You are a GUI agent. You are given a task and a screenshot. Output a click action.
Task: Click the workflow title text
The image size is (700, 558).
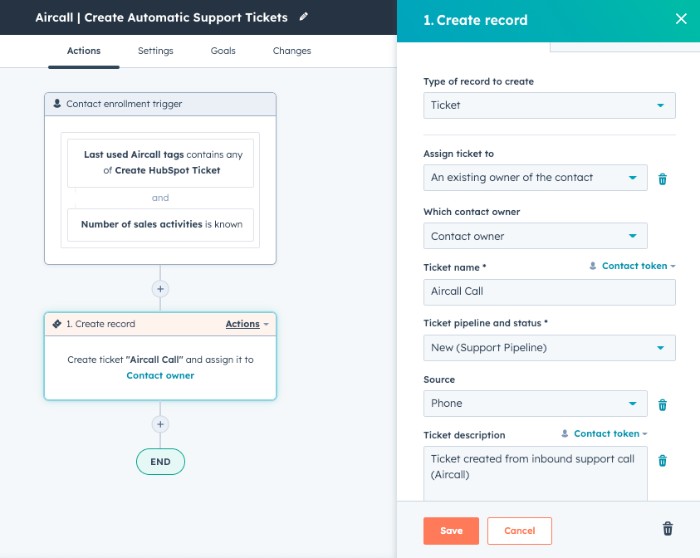pos(162,17)
